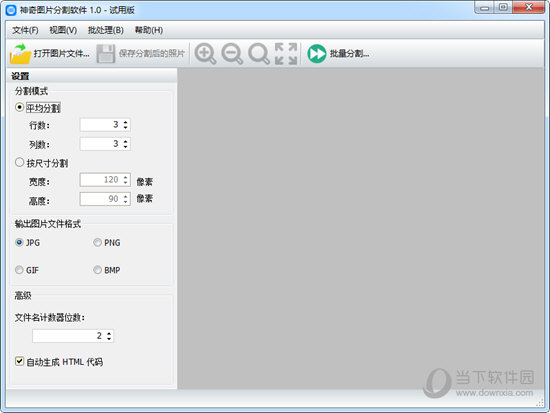The width and height of the screenshot is (550, 413).
Task: Minimize the application window
Action: (485, 7)
